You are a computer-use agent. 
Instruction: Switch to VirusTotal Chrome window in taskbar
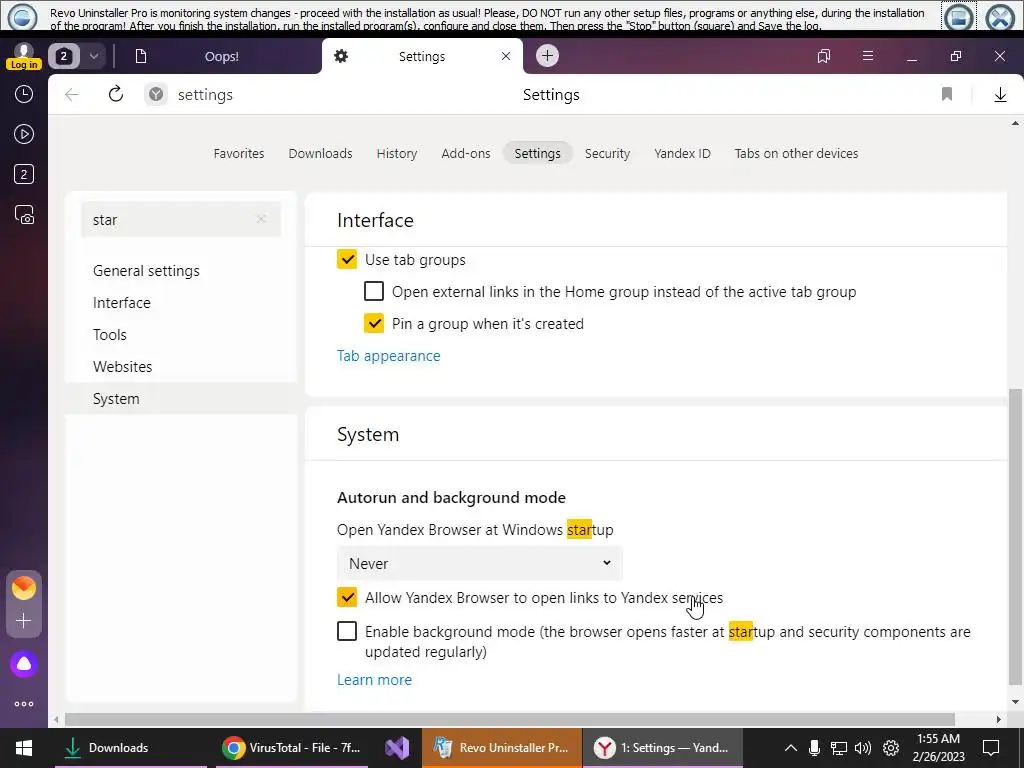coord(291,748)
